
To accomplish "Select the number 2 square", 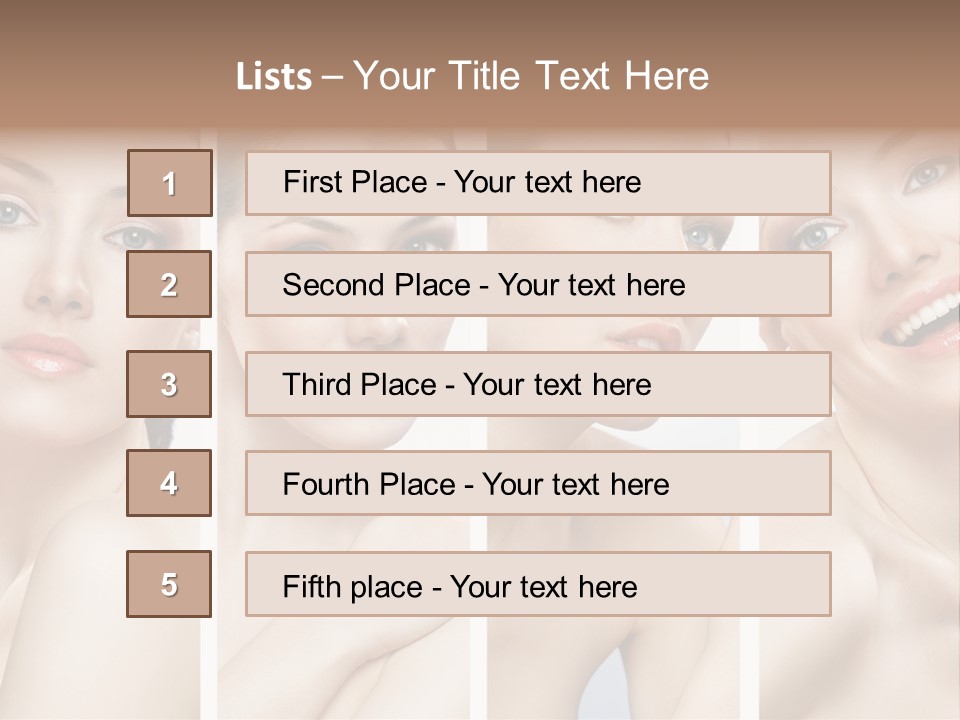I will click(x=169, y=284).
